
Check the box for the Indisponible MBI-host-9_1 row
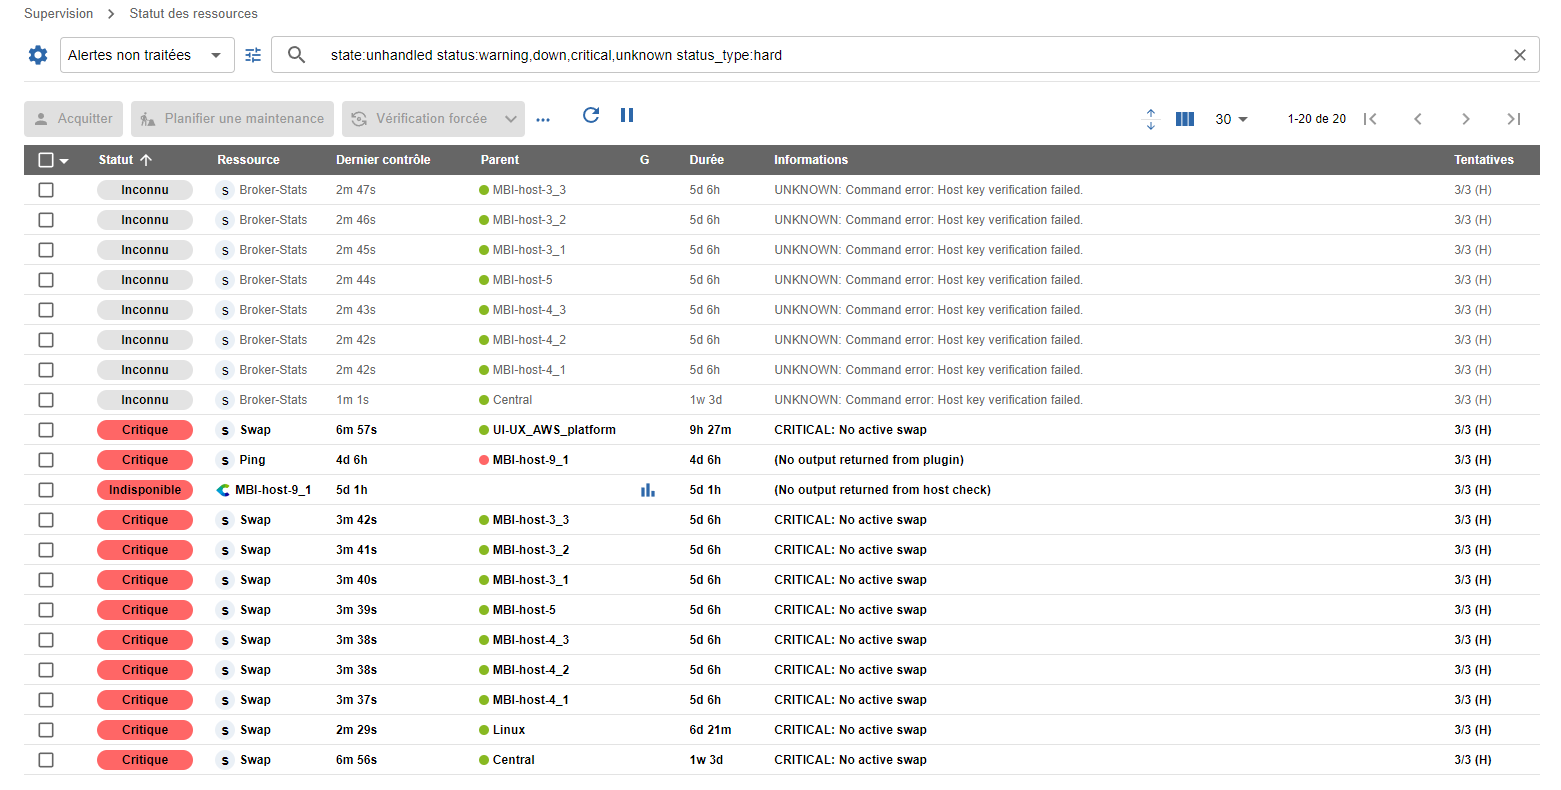[x=46, y=490]
